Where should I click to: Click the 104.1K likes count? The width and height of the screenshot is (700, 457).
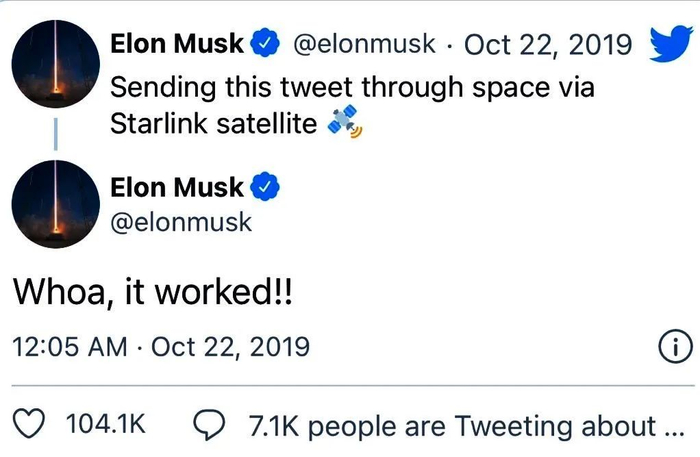106,425
